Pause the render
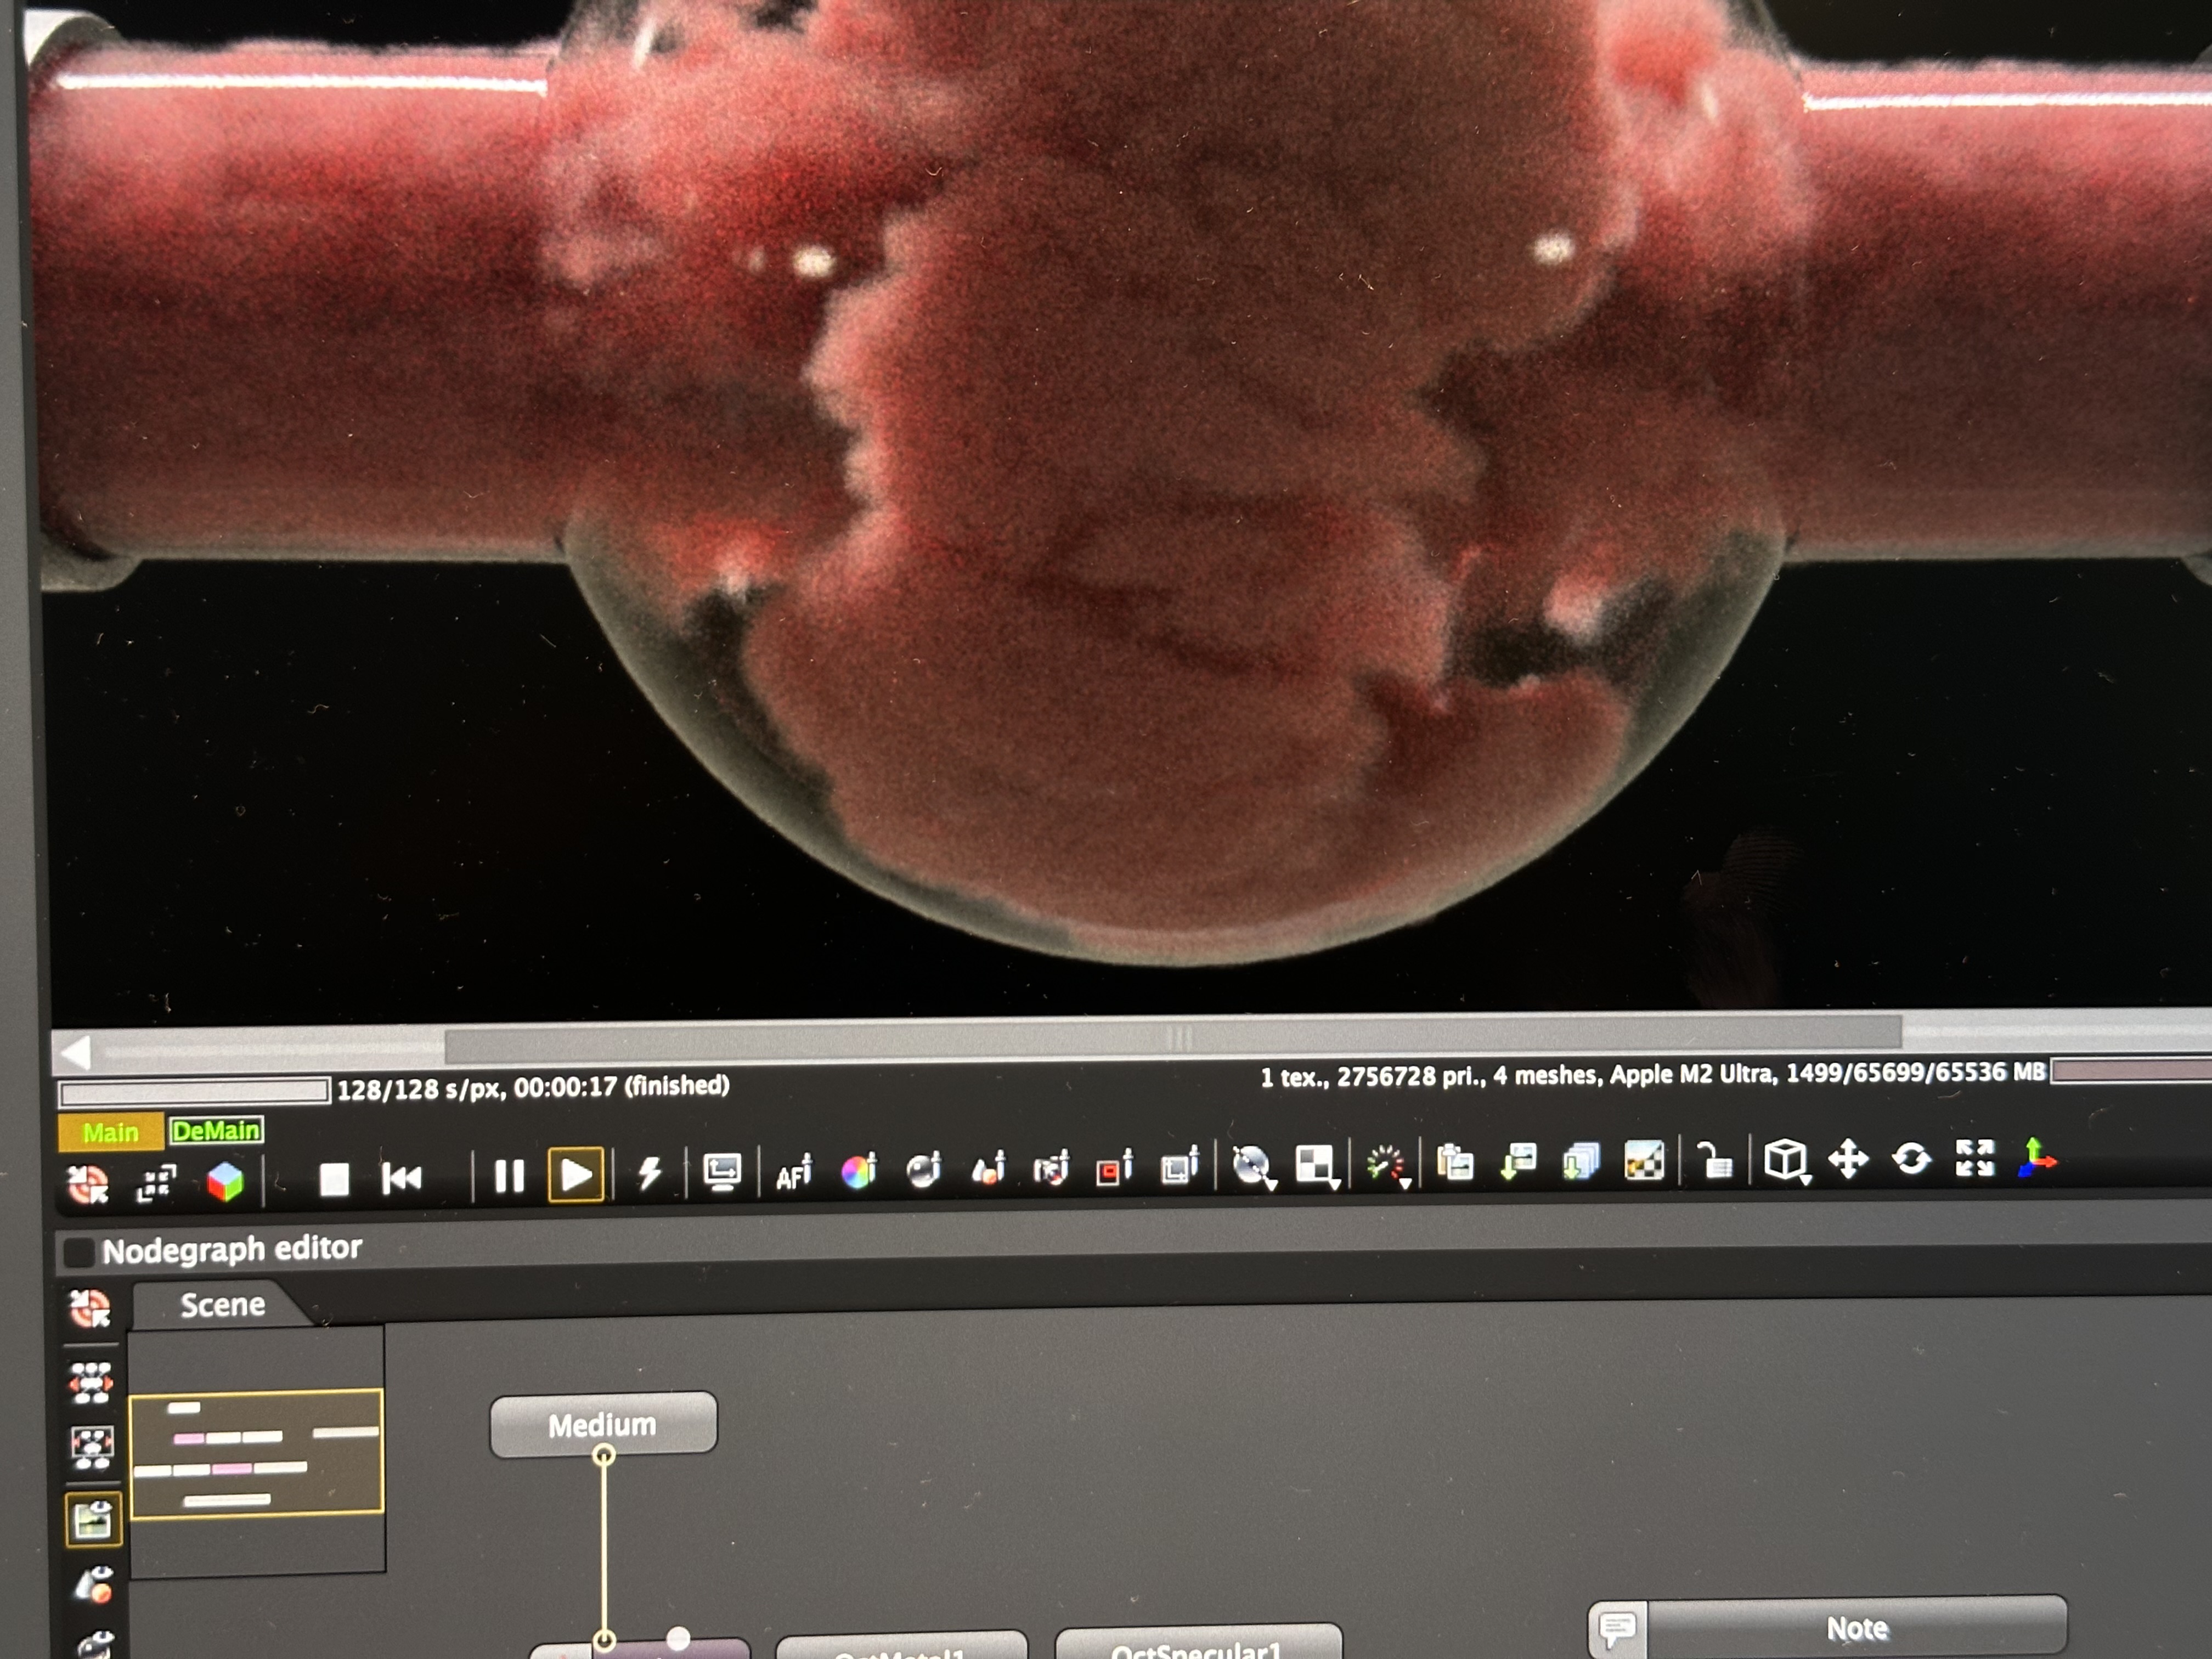2212x1659 pixels. [x=509, y=1176]
